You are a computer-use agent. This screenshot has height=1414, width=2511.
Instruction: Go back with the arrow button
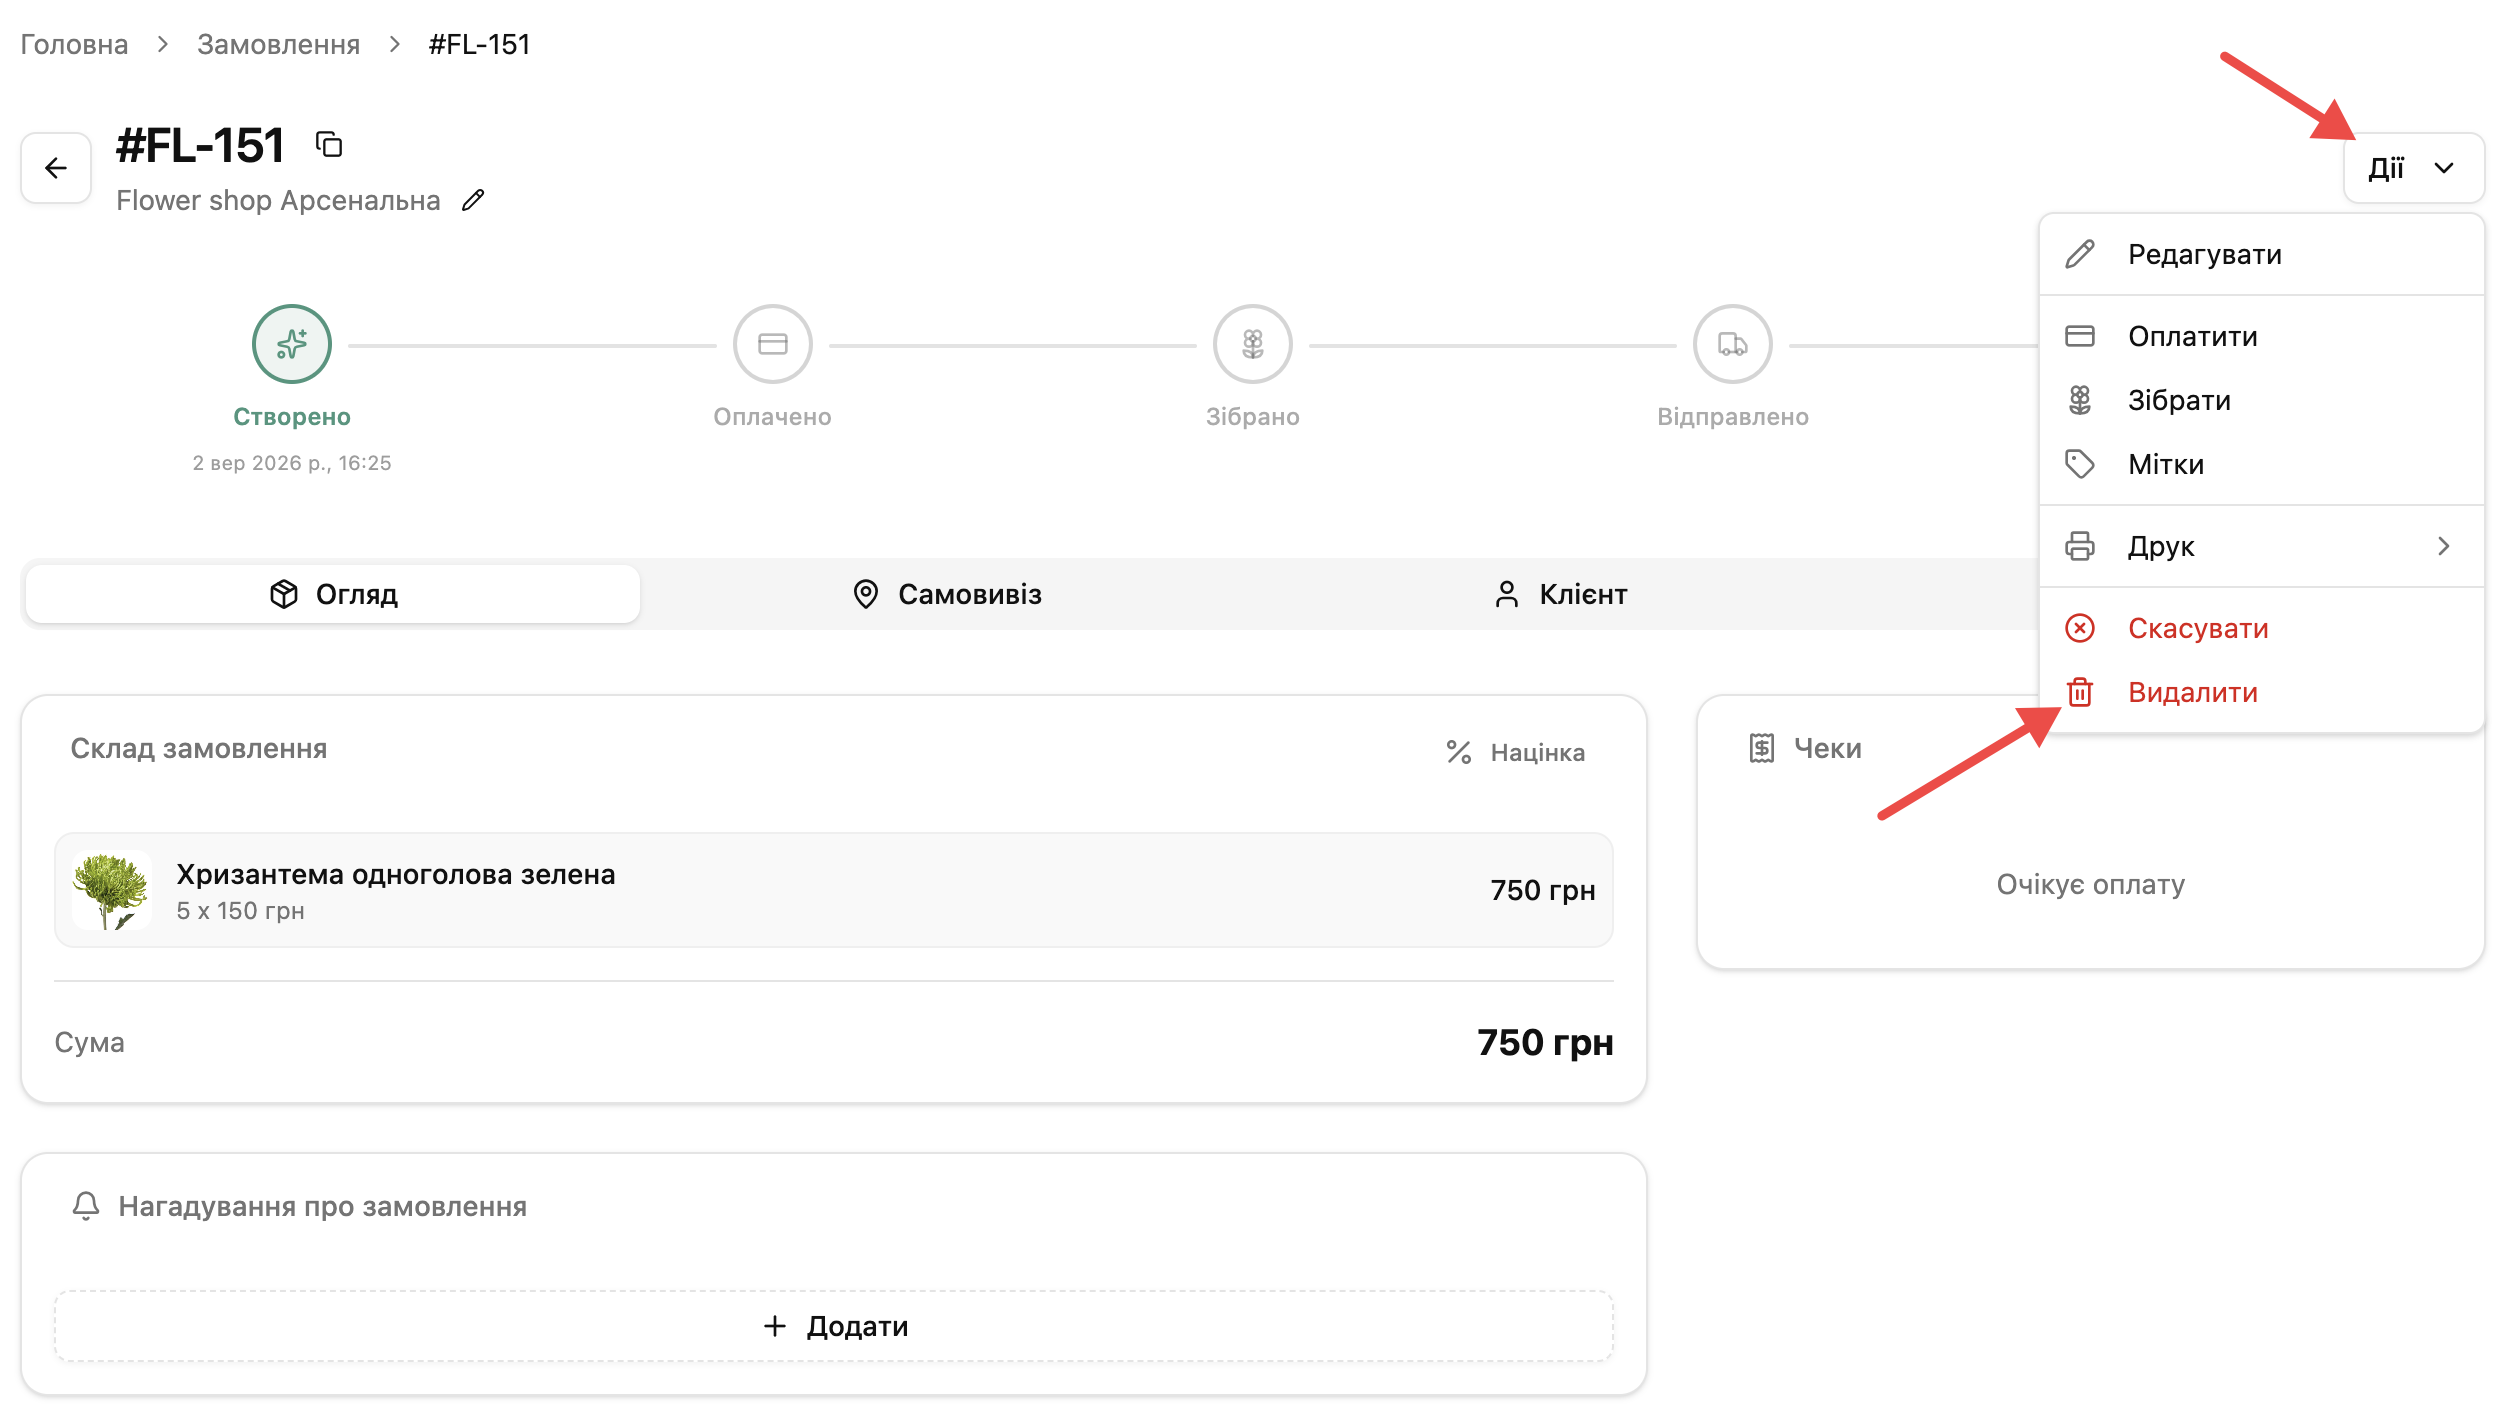pyautogui.click(x=56, y=168)
